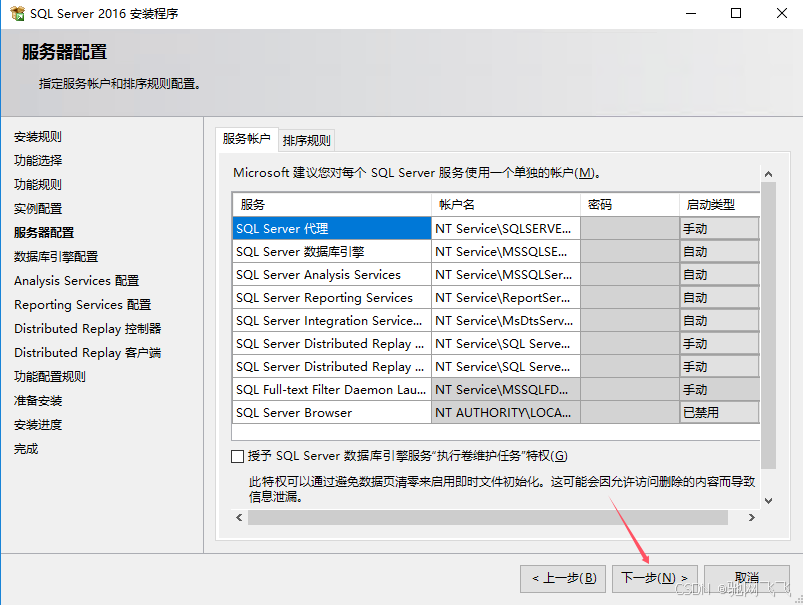The image size is (803, 605).
Task: Click scroll up arrow of vertical scrollbar
Action: coord(768,174)
